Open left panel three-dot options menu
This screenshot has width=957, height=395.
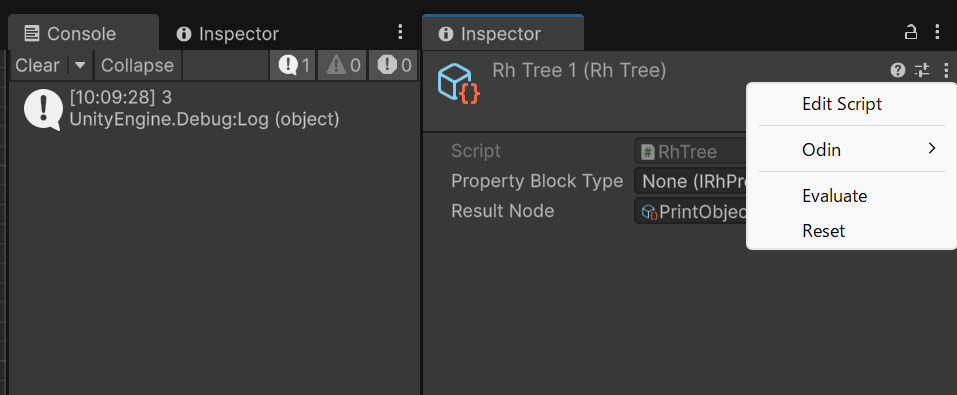400,32
